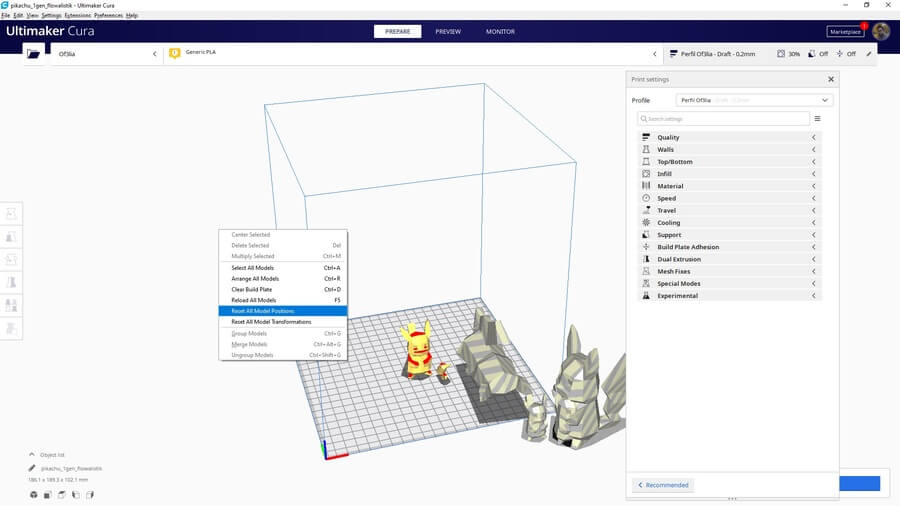Open the settings visibility hamburger menu
Viewport: 900px width, 506px height.
tap(817, 119)
